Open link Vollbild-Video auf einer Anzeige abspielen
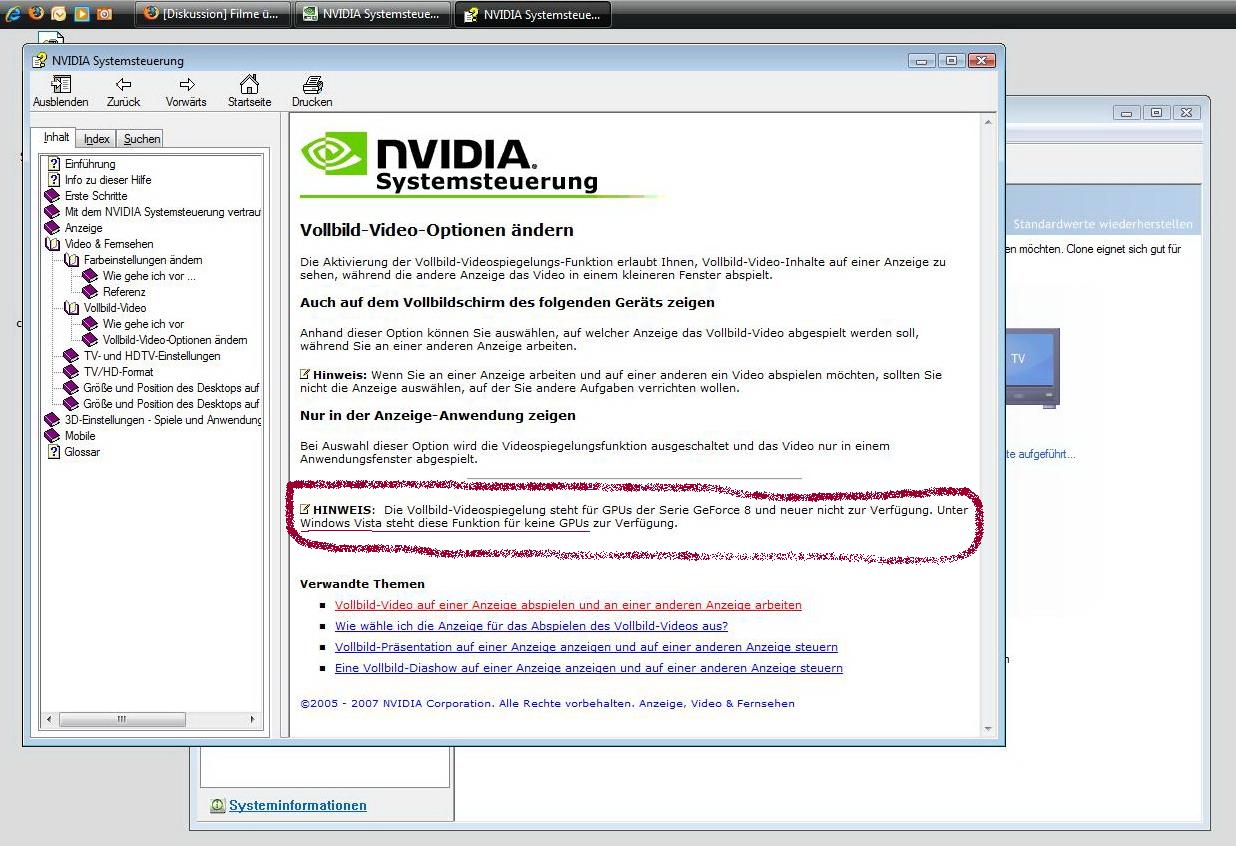 [x=568, y=605]
